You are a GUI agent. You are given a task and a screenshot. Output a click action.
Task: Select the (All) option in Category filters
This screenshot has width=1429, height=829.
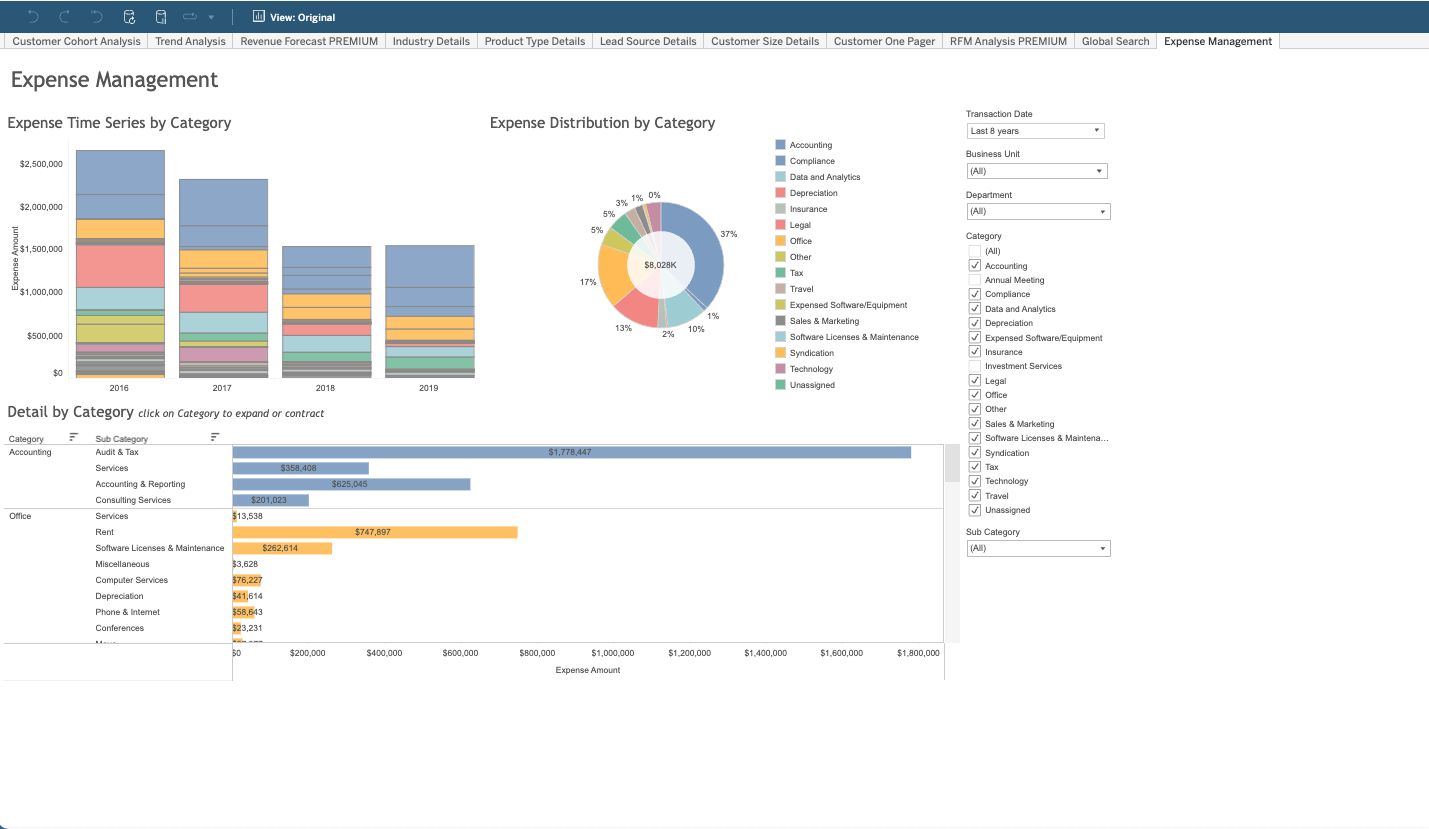tap(975, 250)
